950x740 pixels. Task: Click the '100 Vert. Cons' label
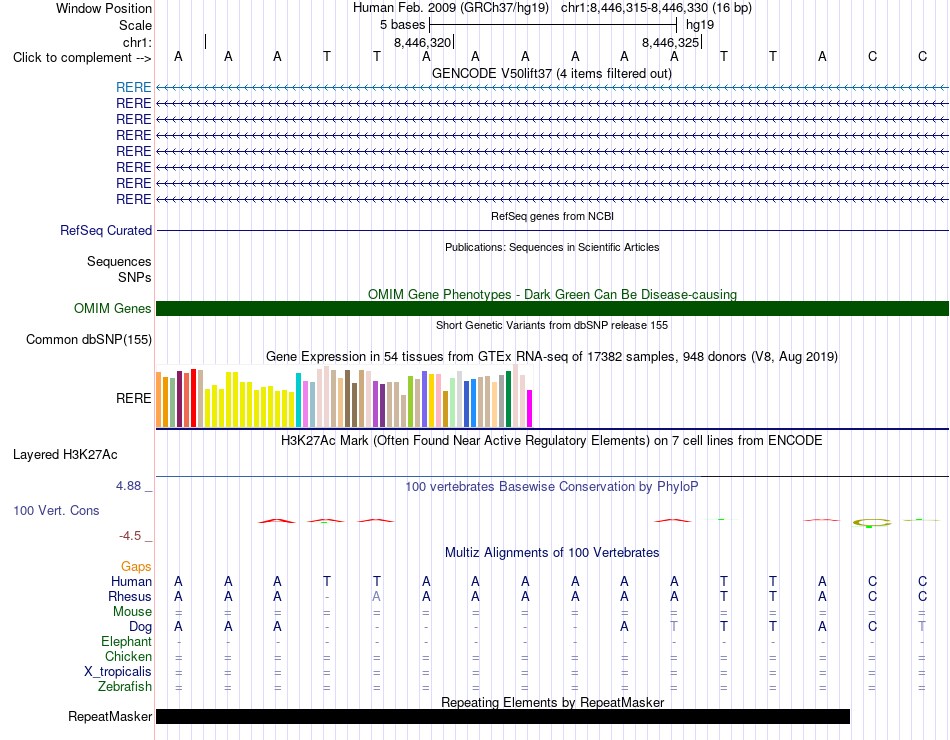(56, 510)
